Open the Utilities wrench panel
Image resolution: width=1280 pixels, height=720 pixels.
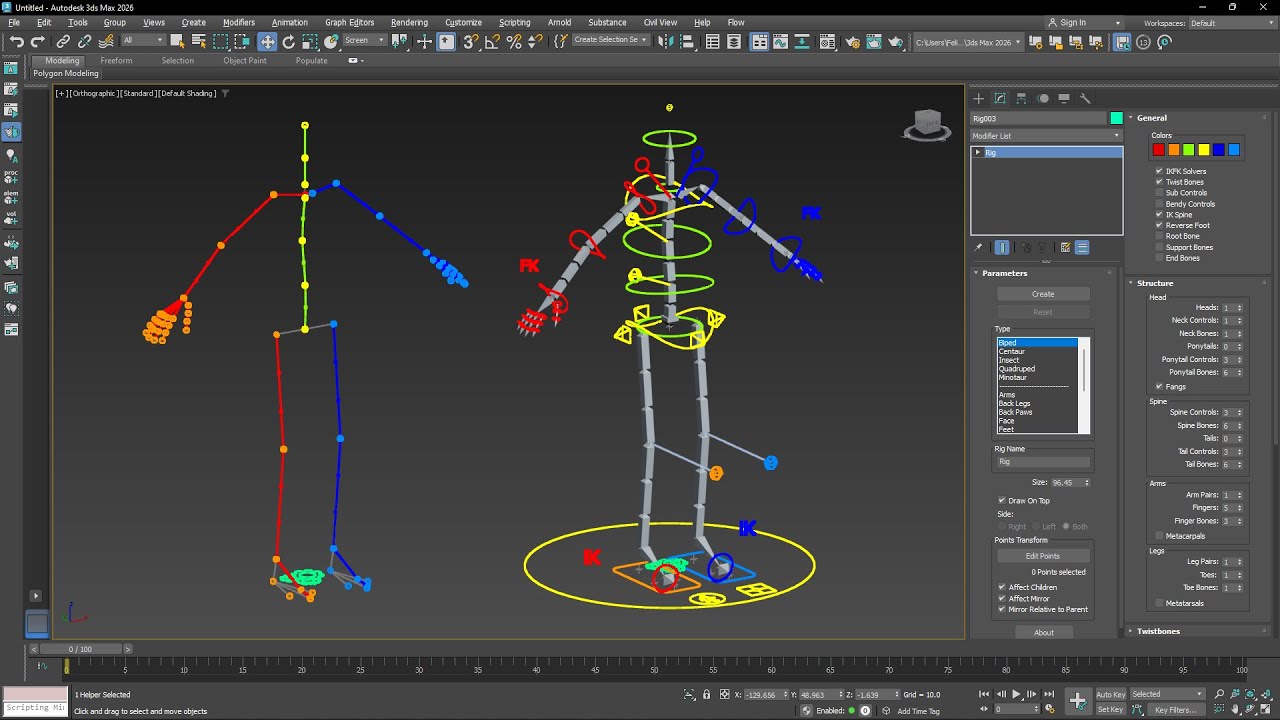1085,98
